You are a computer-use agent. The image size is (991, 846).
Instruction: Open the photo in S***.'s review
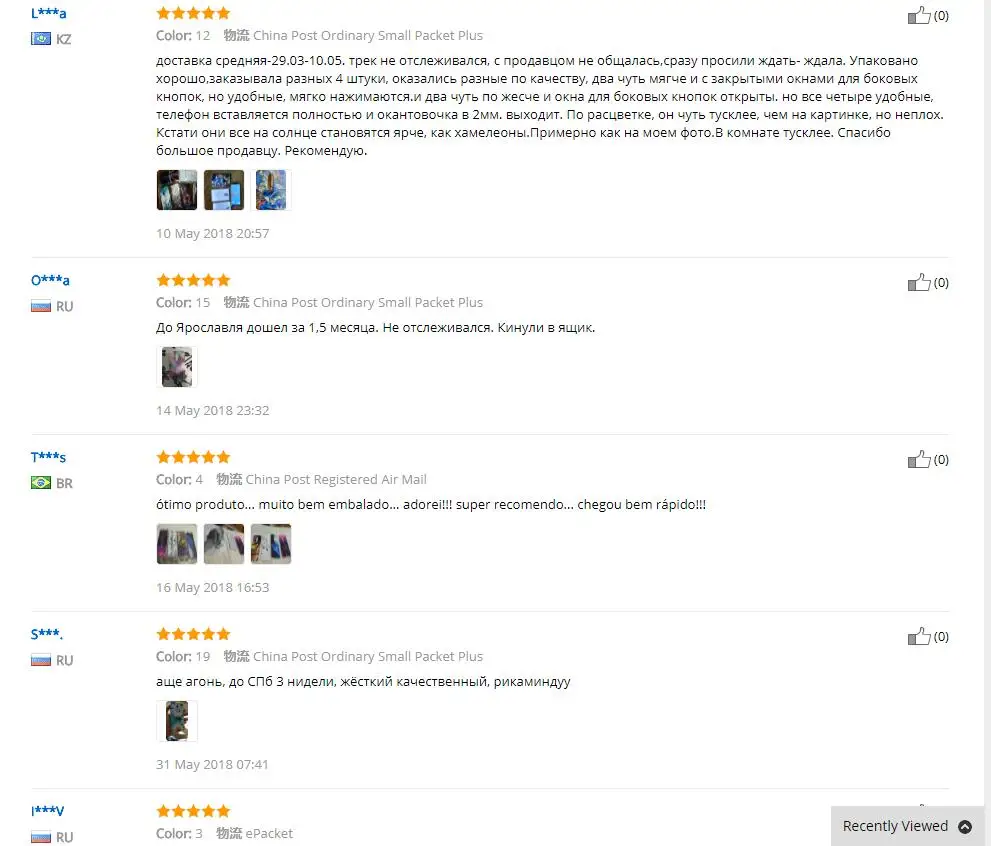click(x=177, y=720)
